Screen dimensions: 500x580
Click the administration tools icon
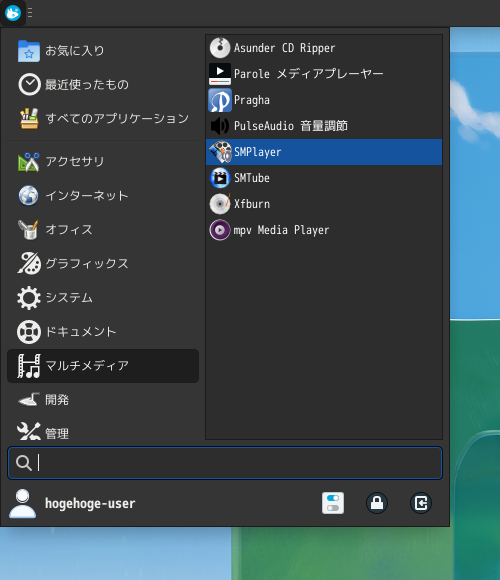tap(29, 431)
